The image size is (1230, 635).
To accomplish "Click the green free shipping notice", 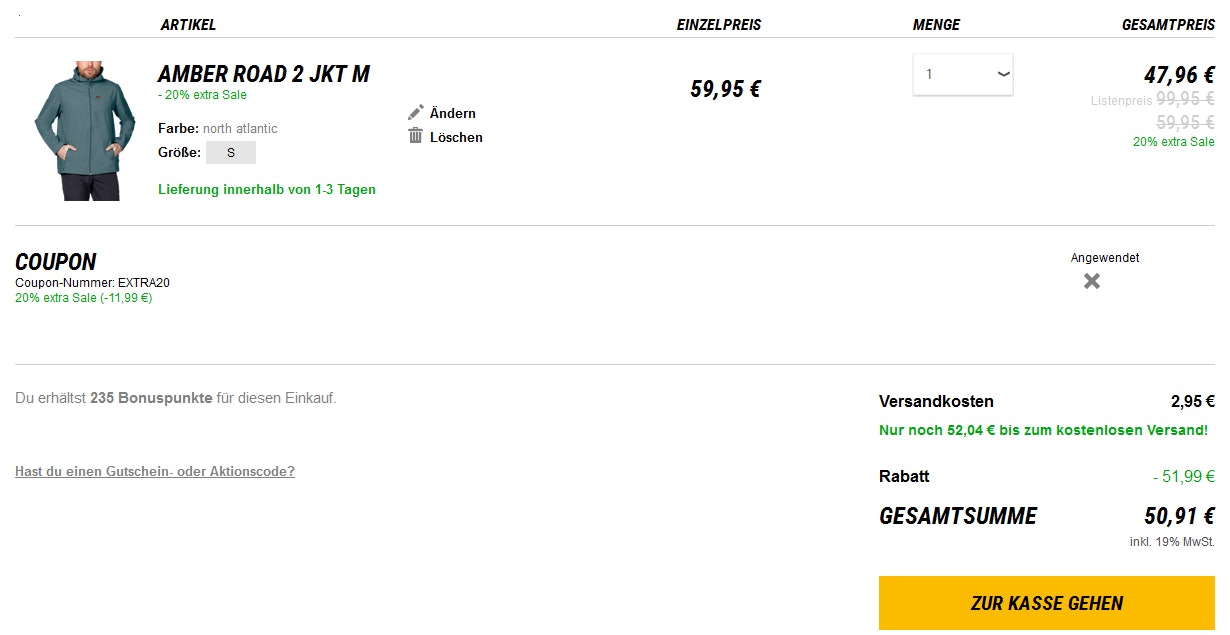I will click(x=1043, y=430).
